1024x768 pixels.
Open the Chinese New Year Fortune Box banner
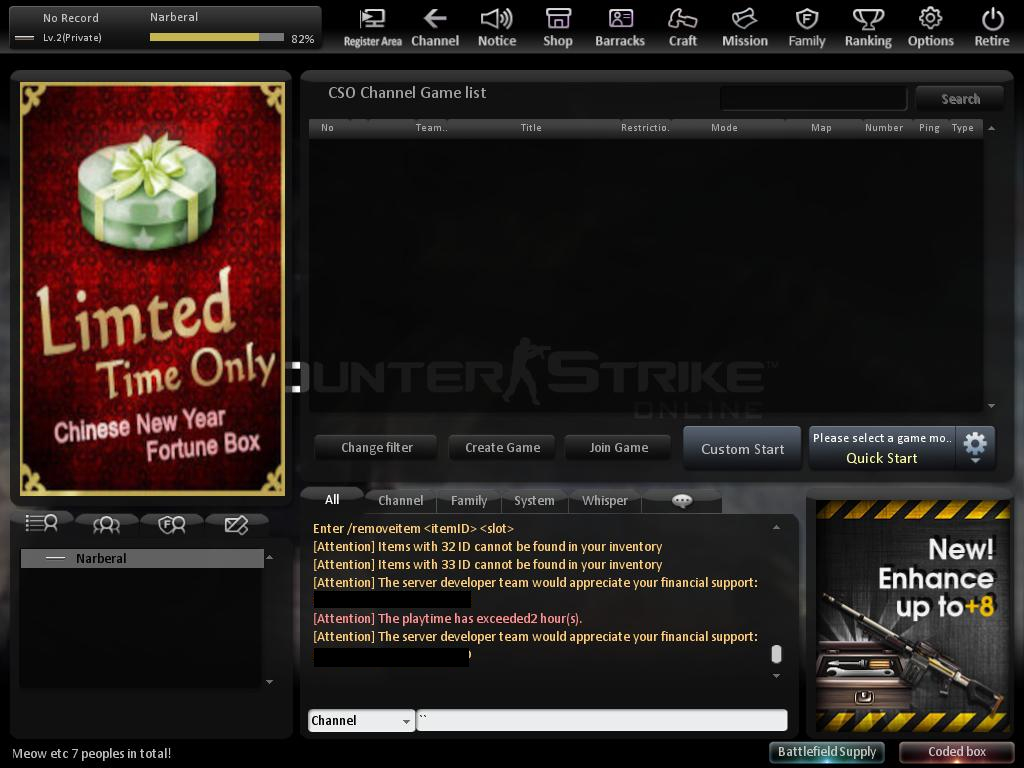(152, 288)
